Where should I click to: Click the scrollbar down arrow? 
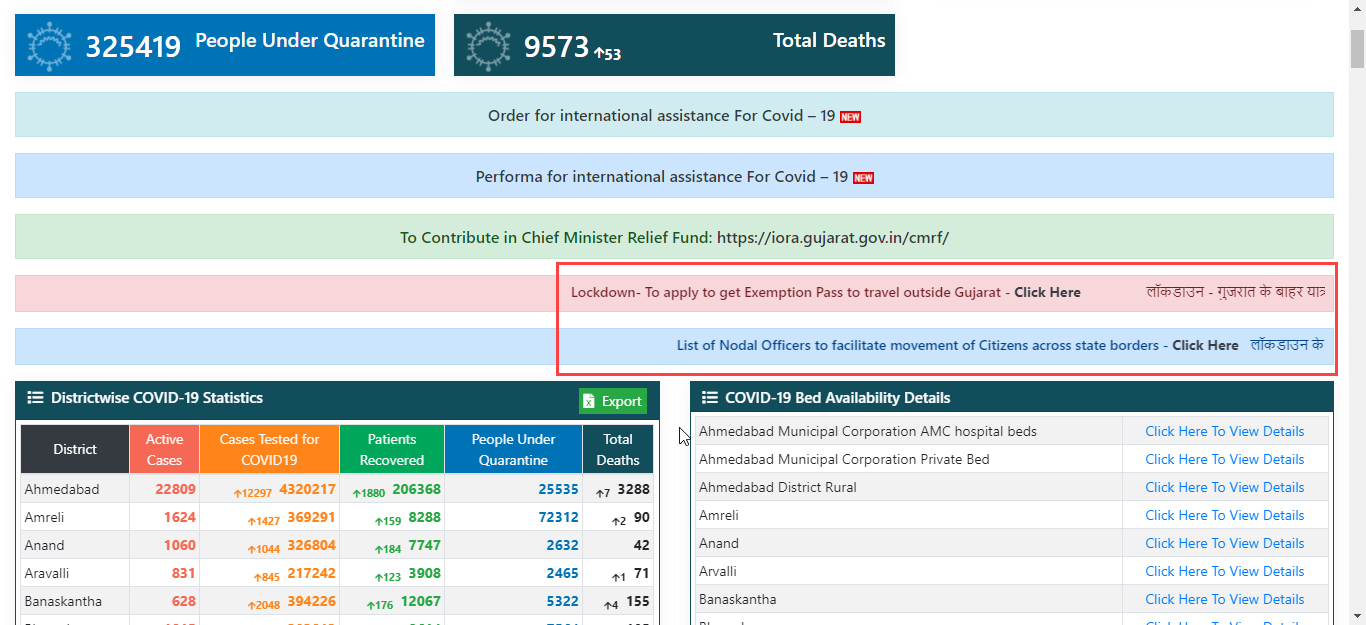[1357, 616]
